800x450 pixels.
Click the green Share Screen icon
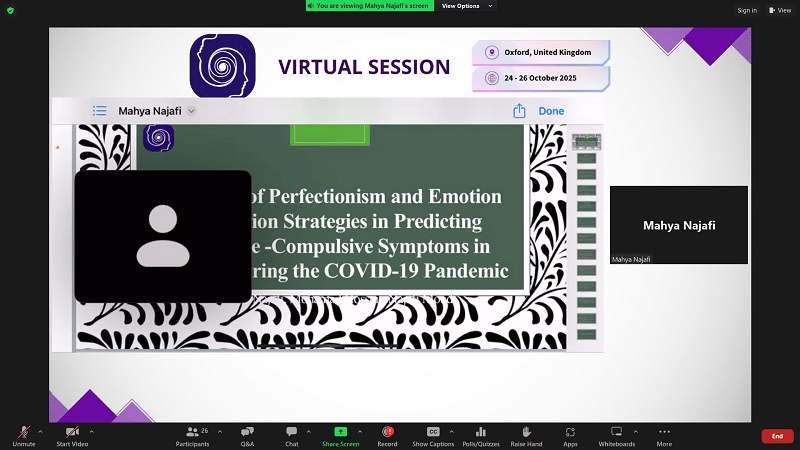coord(341,431)
